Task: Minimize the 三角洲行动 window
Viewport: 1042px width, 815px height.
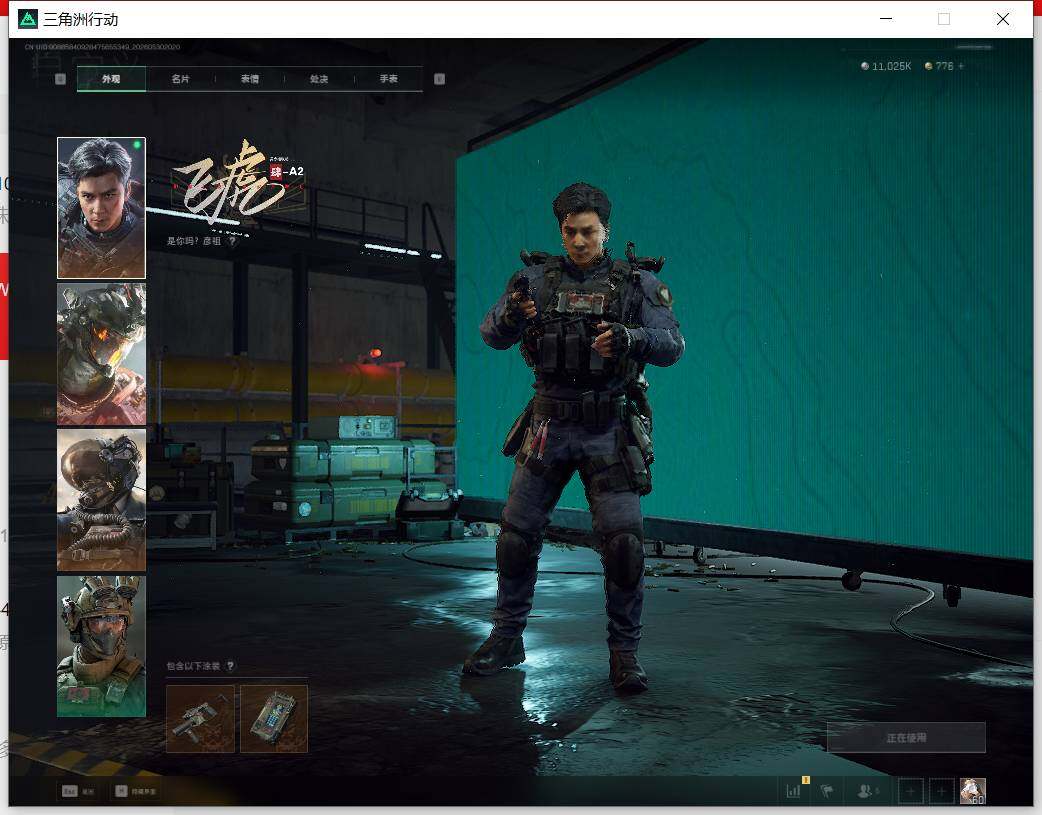Action: click(x=886, y=19)
